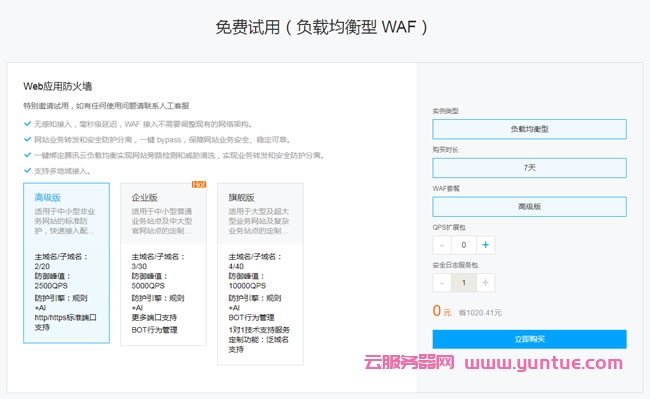
Task: Click the QPS扩展包 quantity field
Action: [464, 245]
